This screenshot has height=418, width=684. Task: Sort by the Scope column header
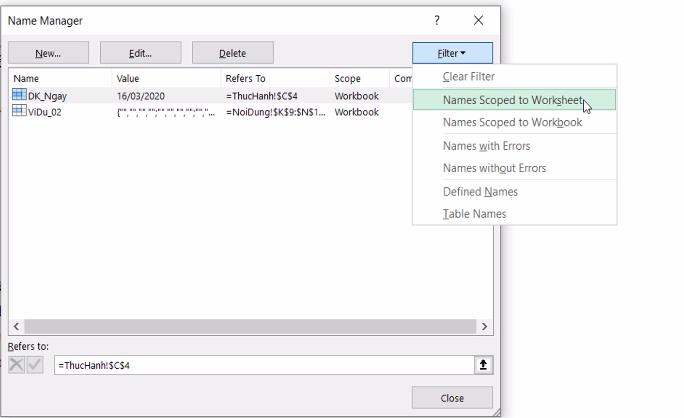tap(347, 79)
